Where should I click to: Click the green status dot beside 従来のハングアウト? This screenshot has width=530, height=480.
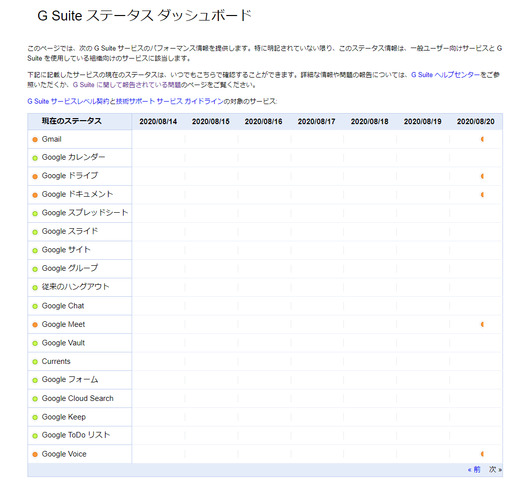tap(35, 288)
